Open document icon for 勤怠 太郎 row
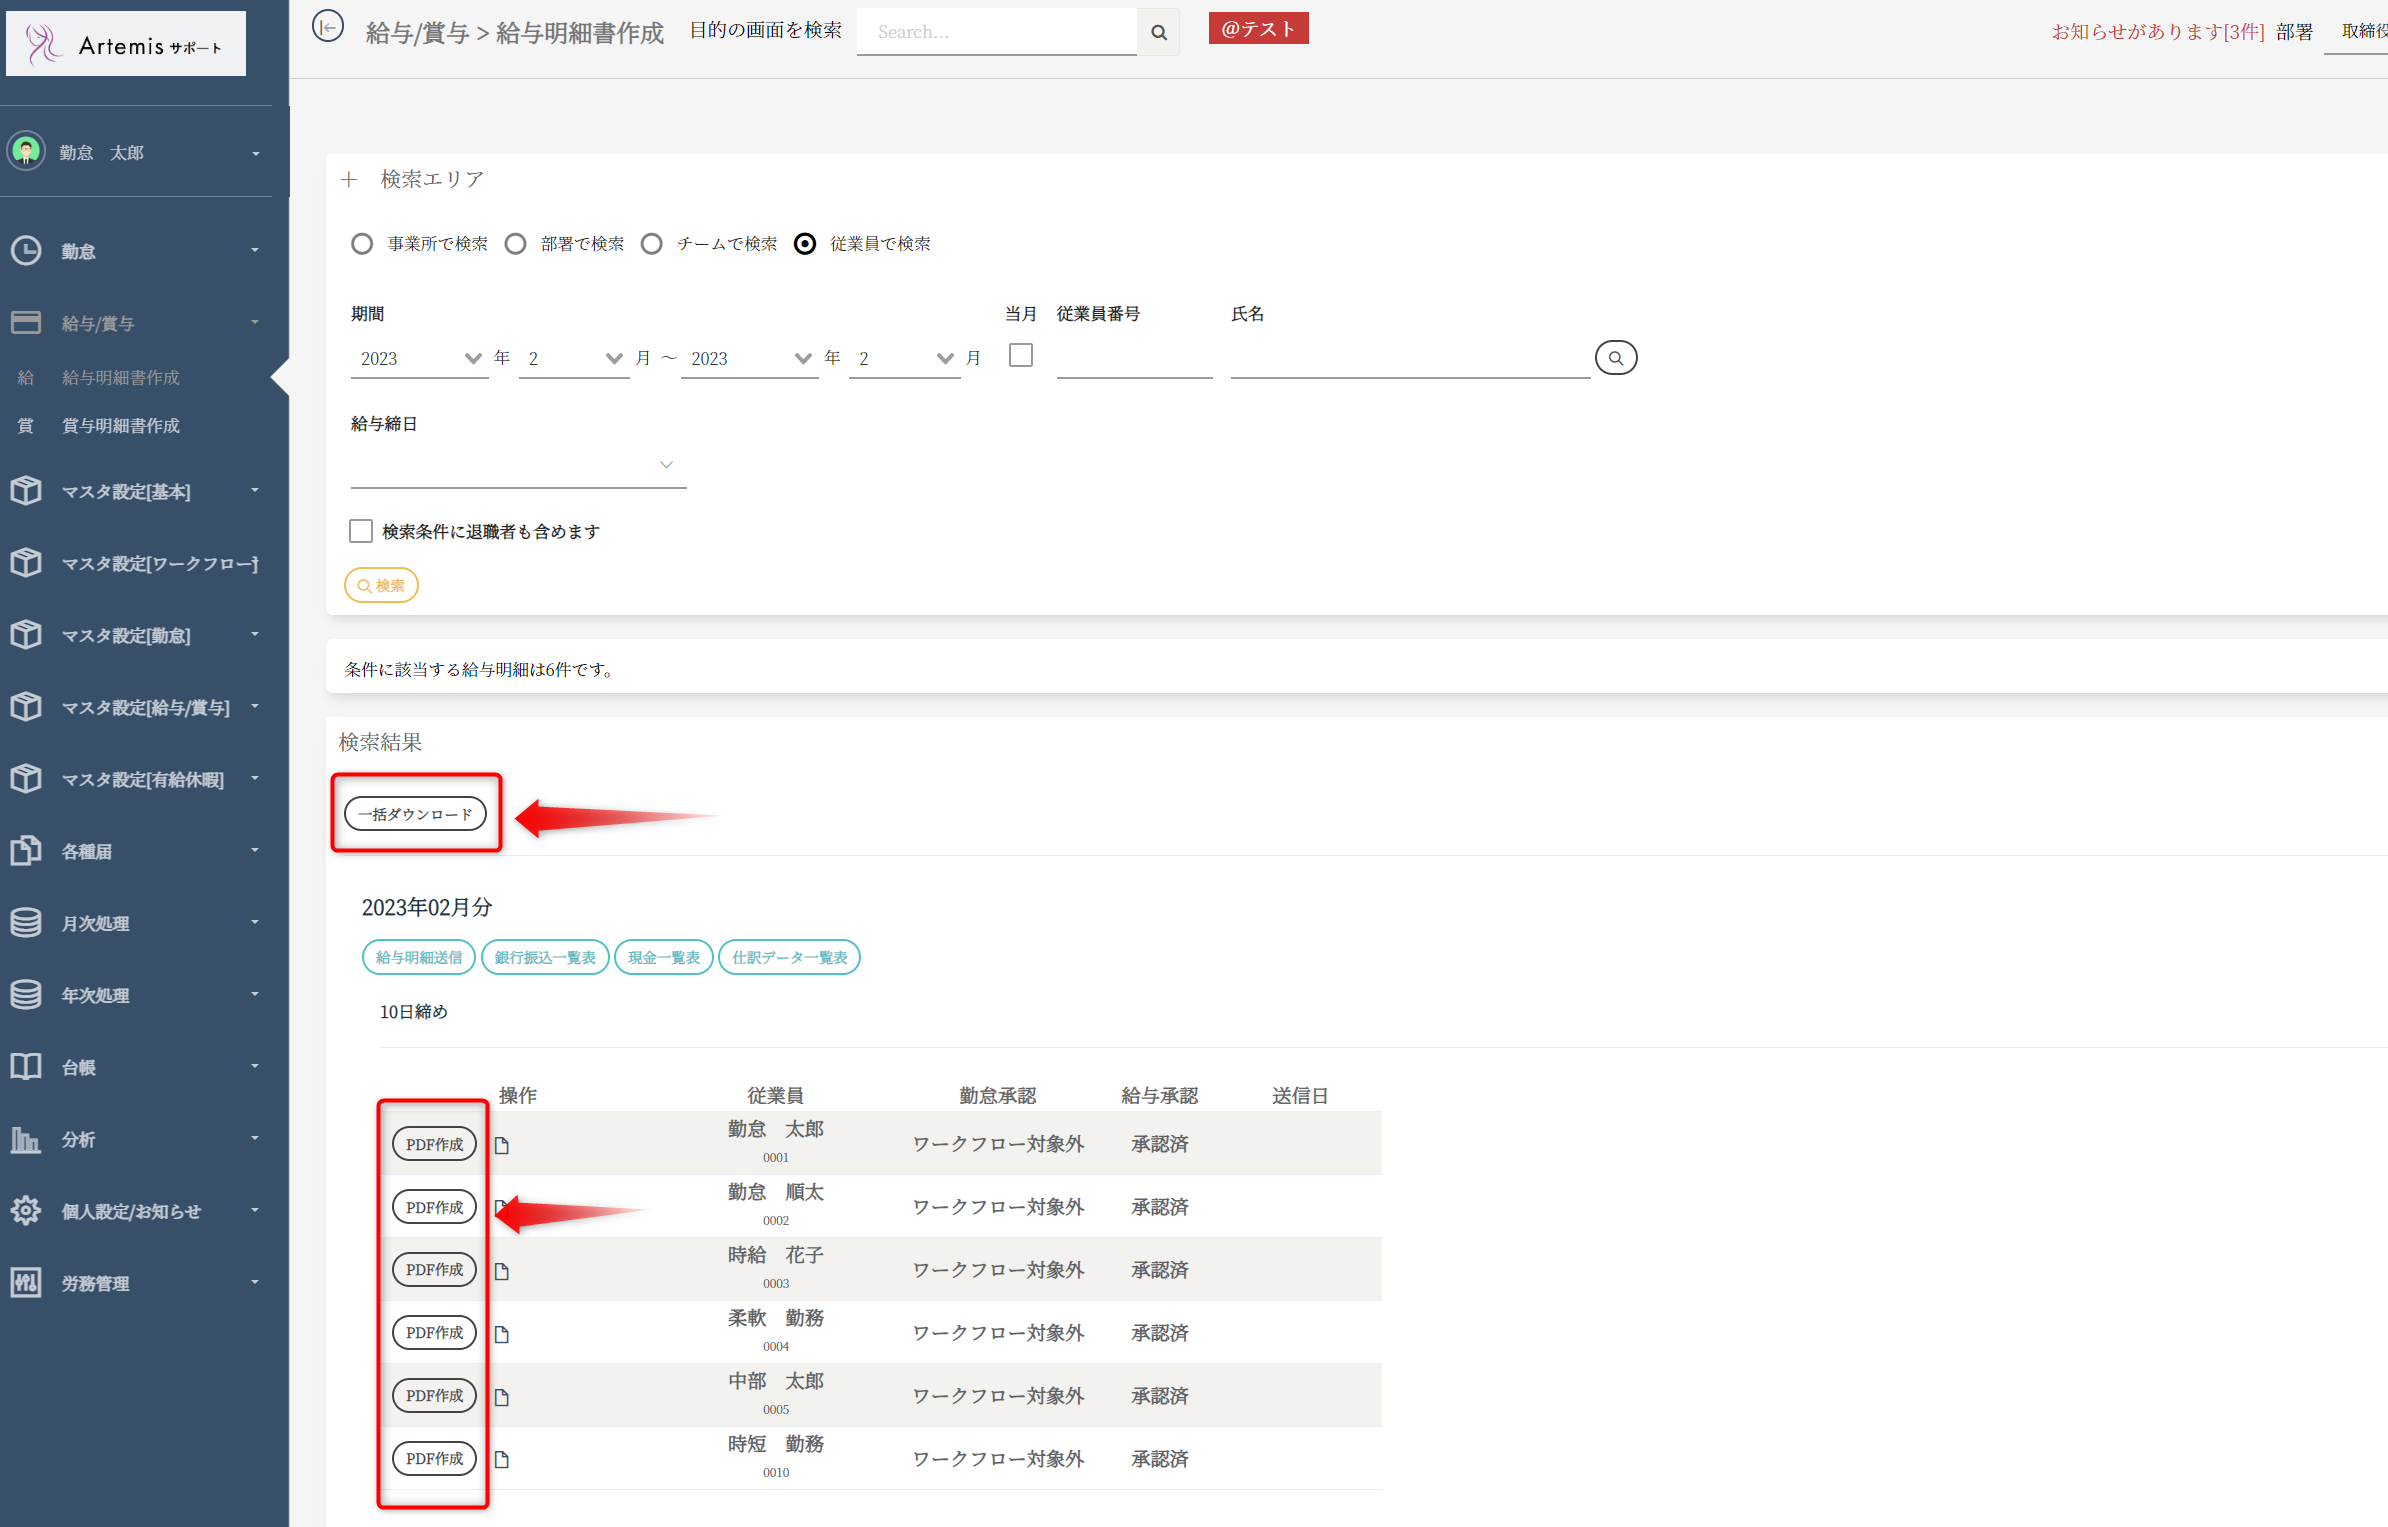Screen dimensions: 2388x1527 [502, 1145]
